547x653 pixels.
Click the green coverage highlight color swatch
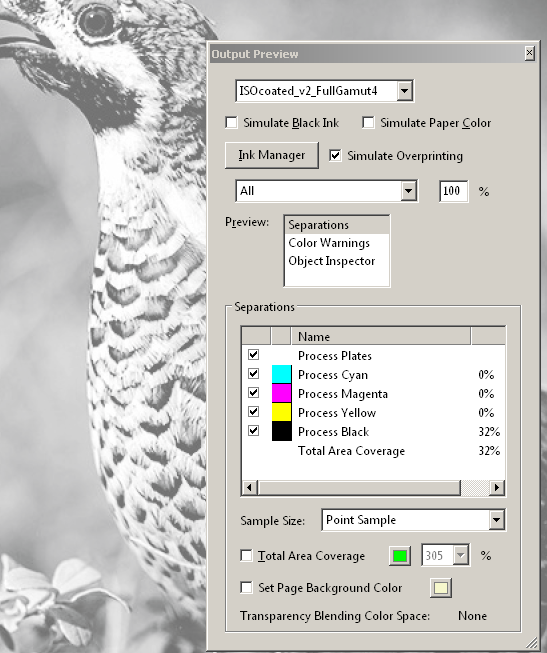coord(400,556)
